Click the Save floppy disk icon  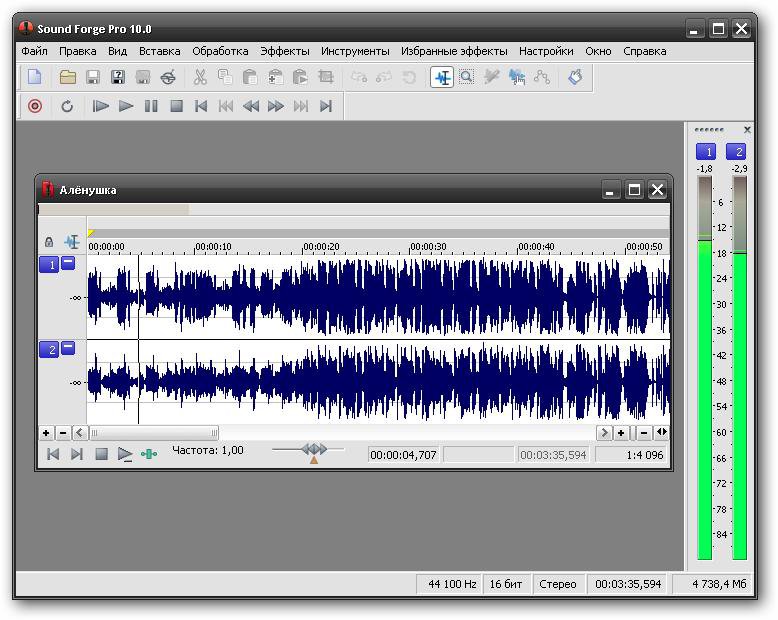point(93,77)
